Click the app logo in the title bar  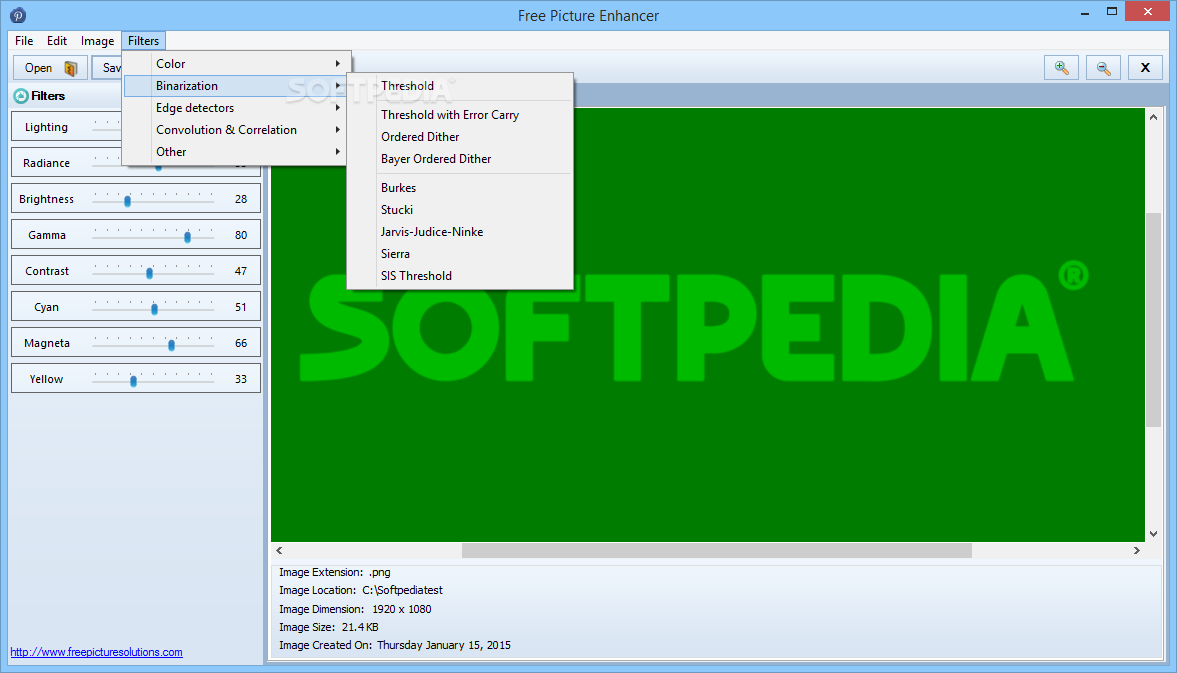click(x=18, y=15)
